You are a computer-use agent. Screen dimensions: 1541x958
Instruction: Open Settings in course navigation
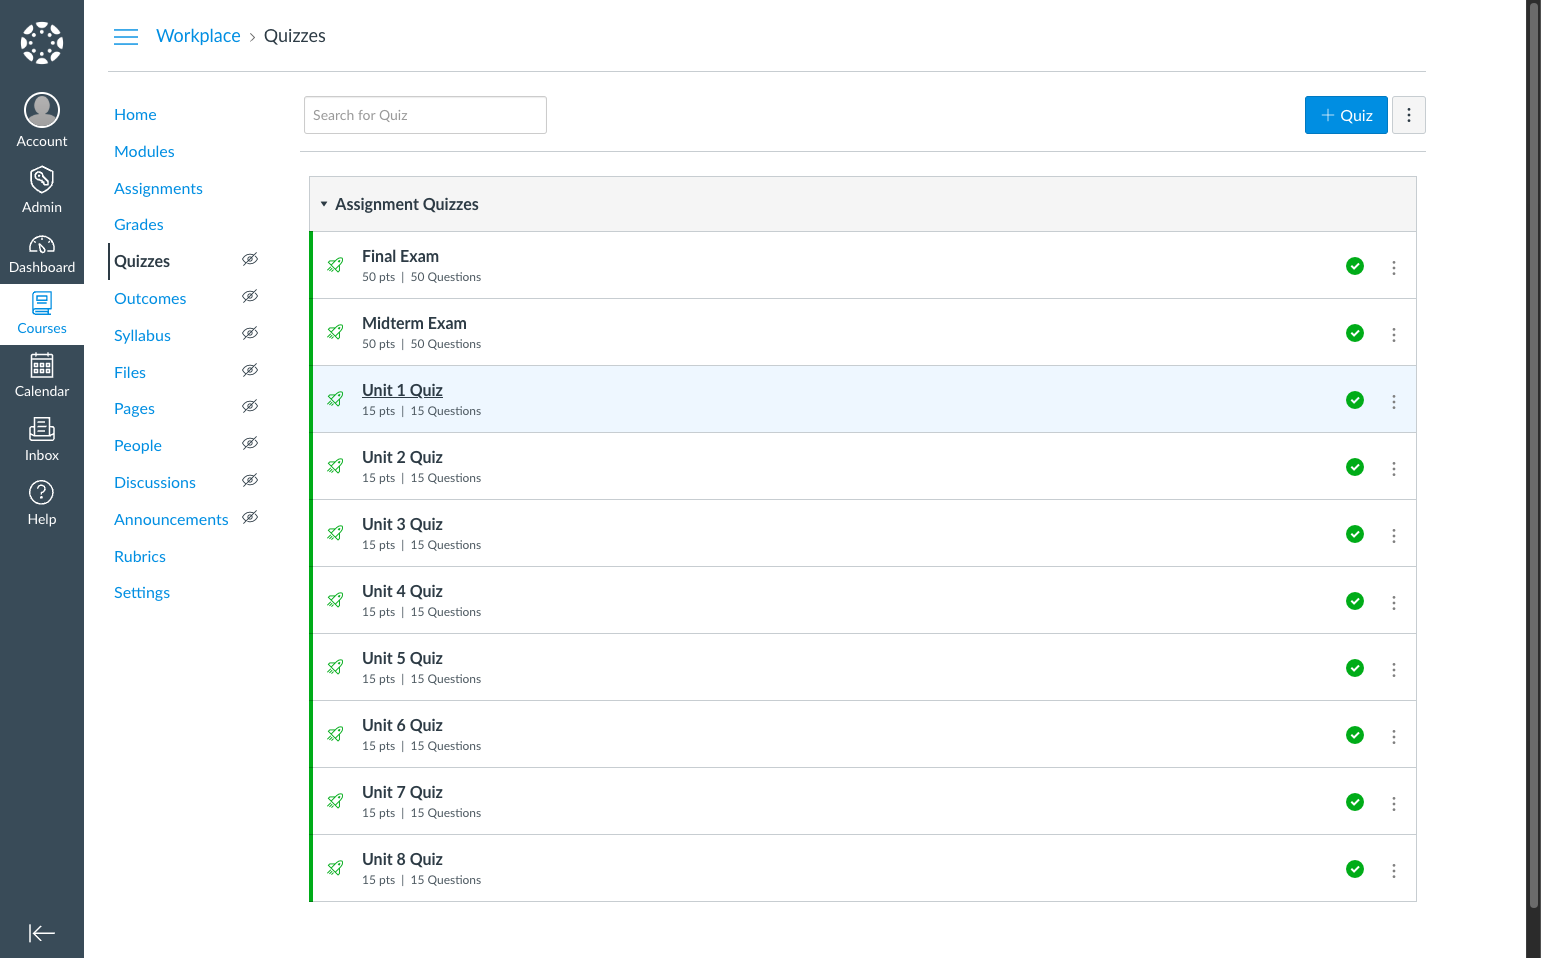click(142, 593)
